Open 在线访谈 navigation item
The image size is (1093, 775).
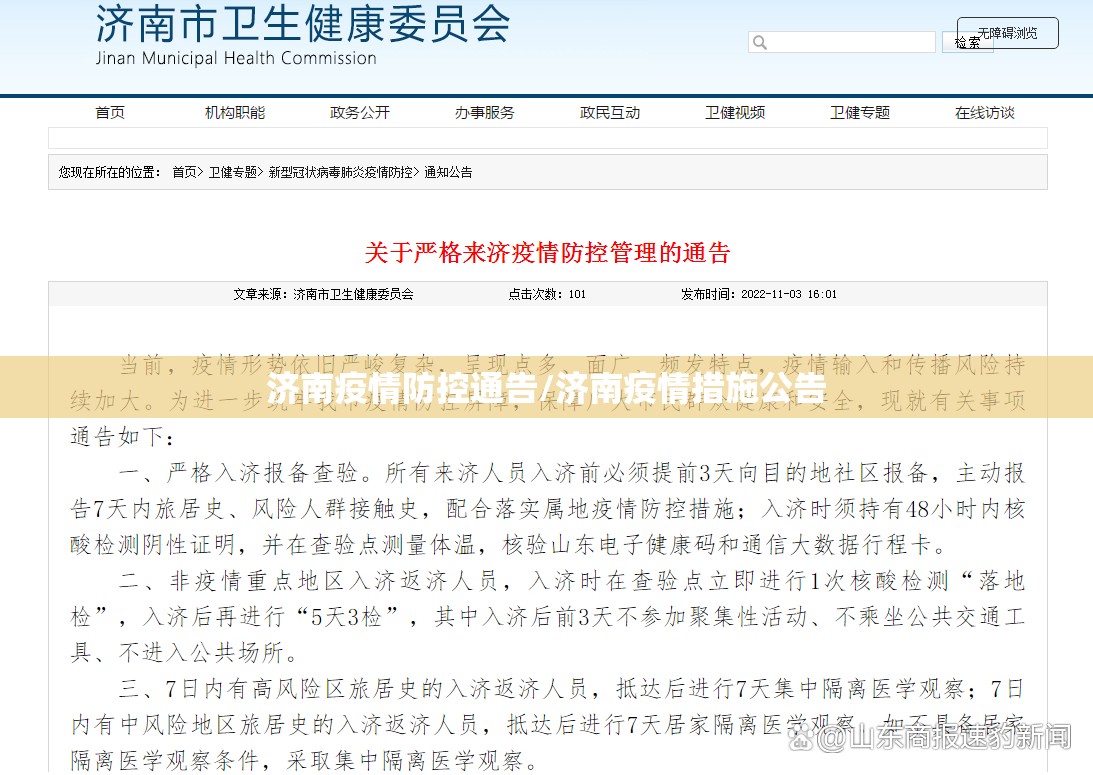985,113
